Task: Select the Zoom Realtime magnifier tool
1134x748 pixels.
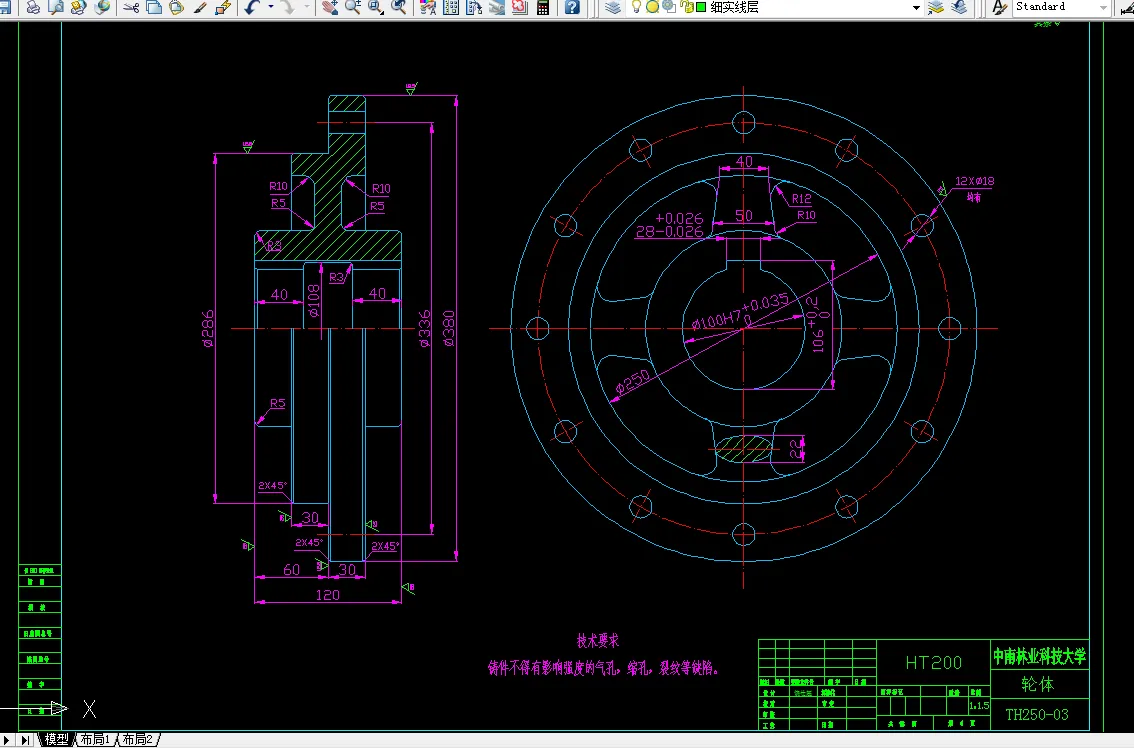Action: pos(353,7)
